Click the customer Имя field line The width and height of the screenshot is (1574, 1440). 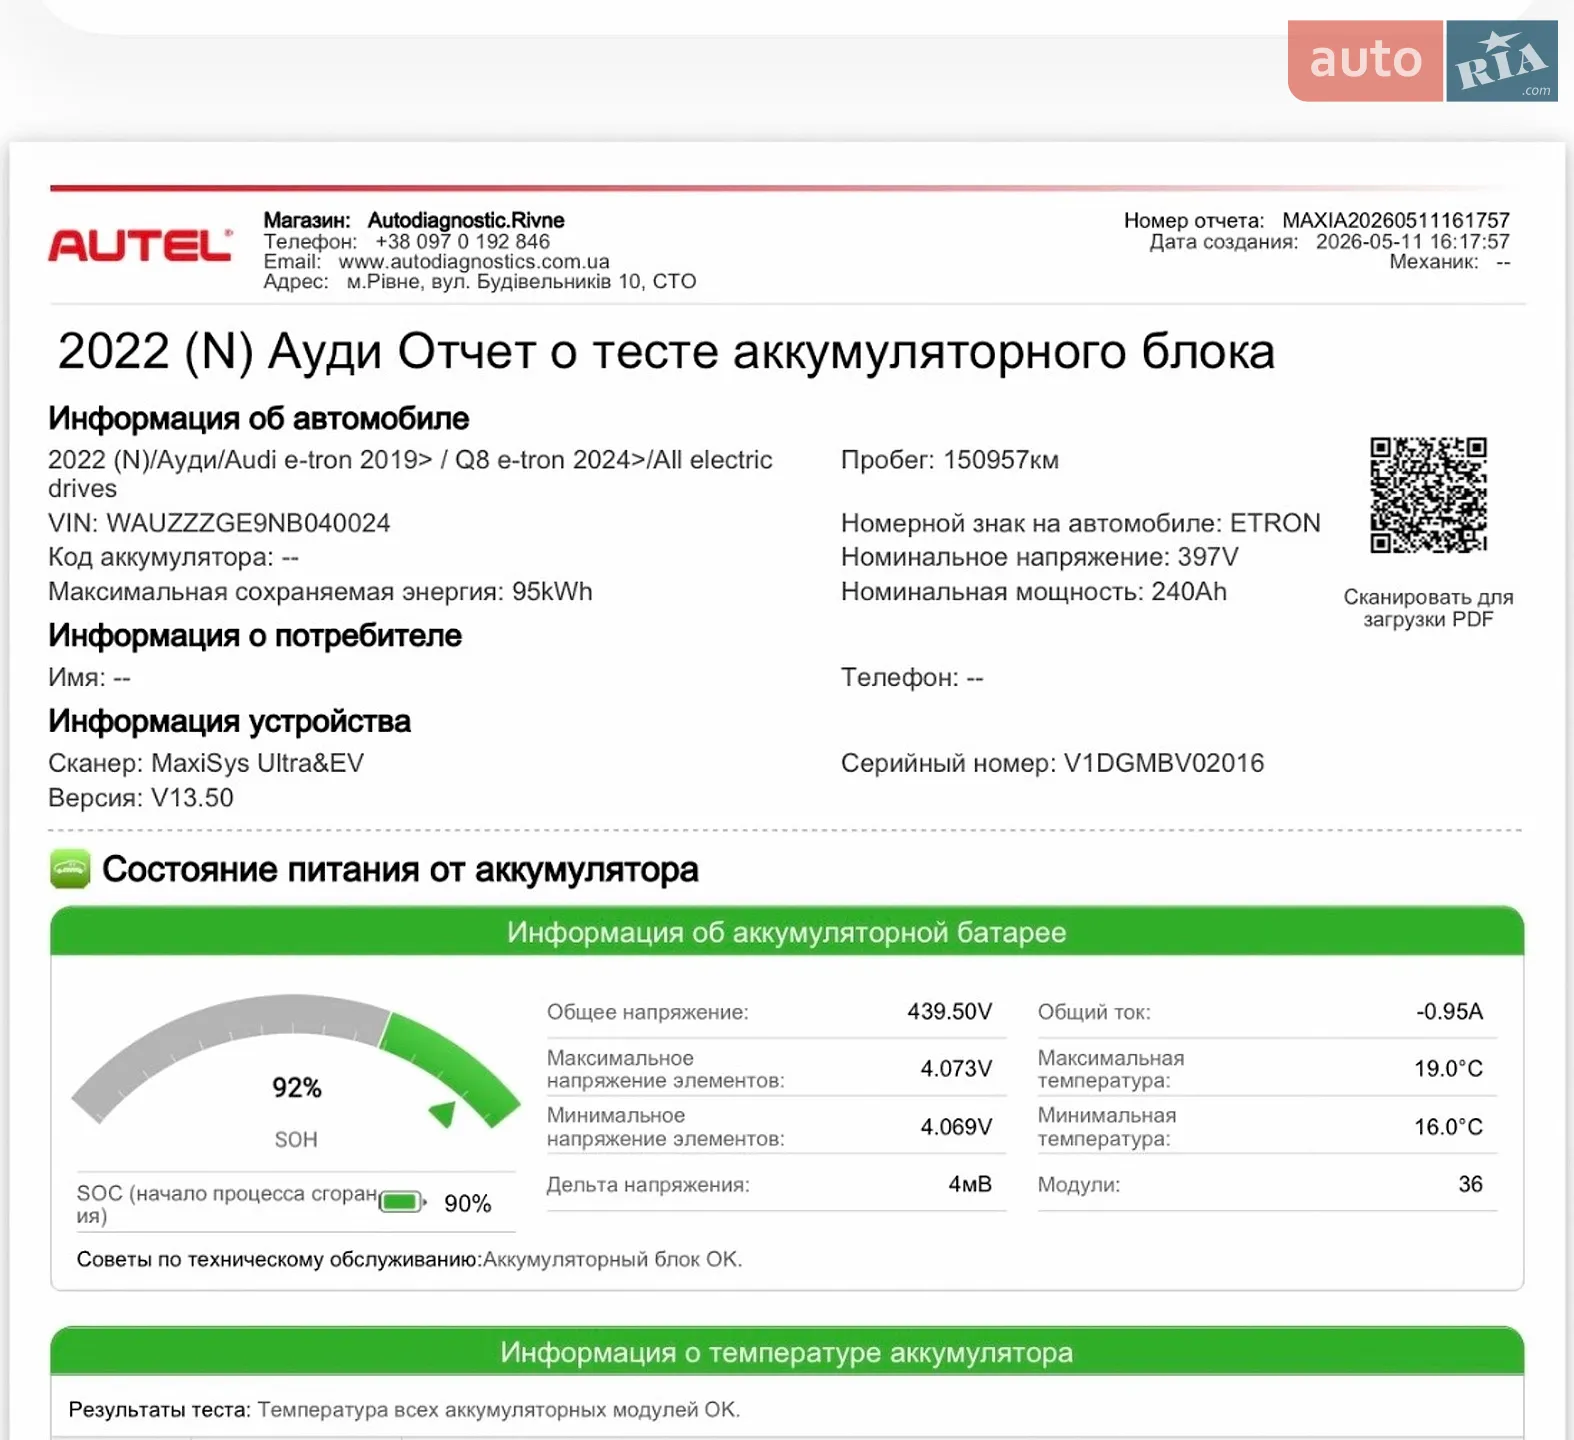(89, 678)
